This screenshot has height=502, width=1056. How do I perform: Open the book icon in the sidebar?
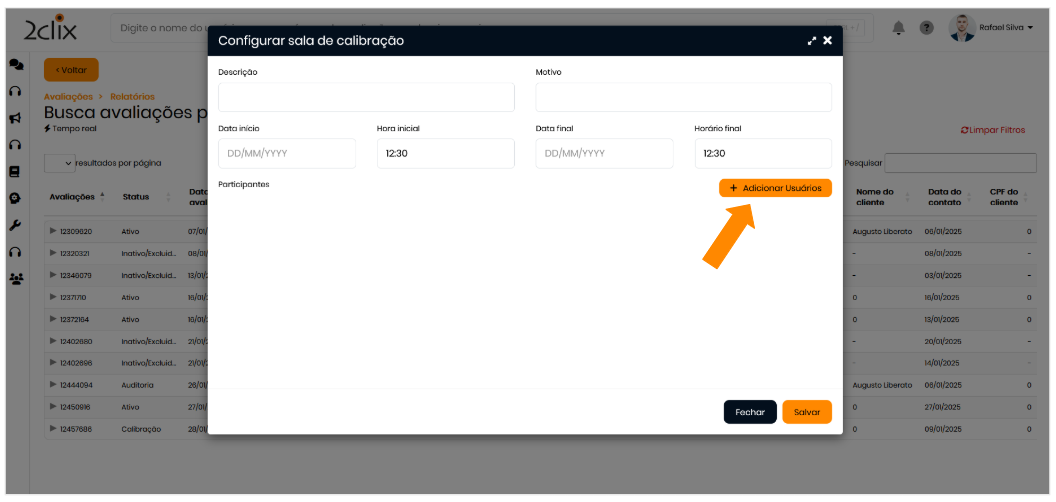16,171
